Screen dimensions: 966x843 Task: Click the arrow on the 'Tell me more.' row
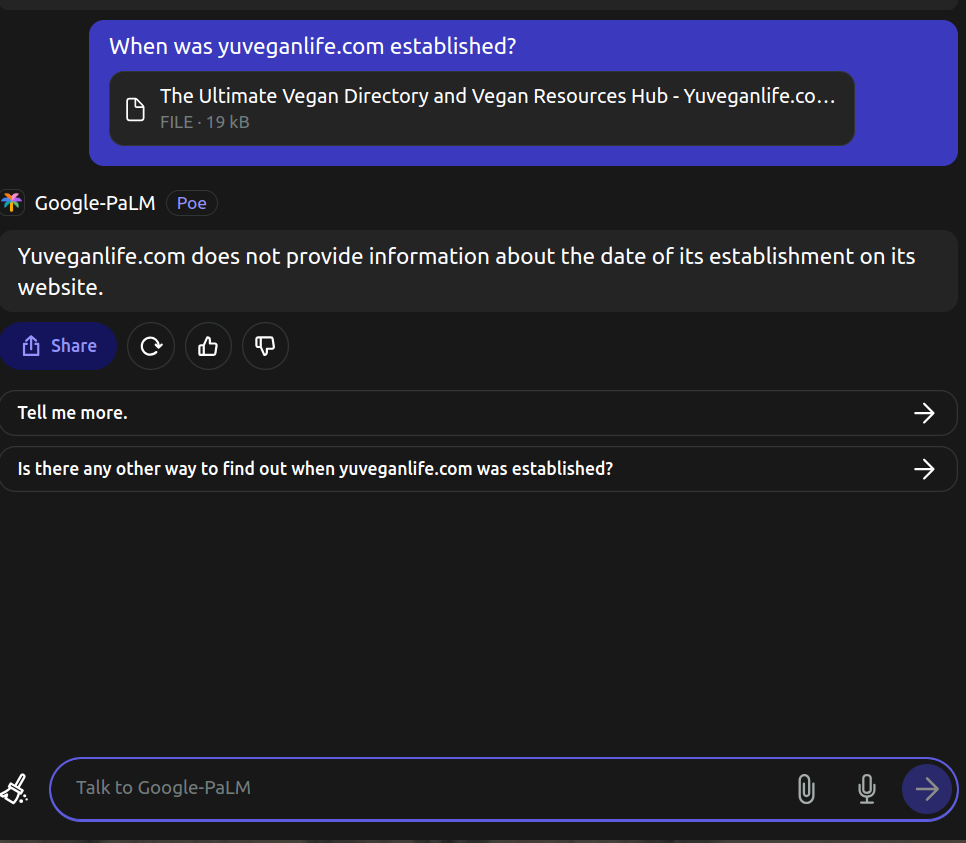point(924,413)
